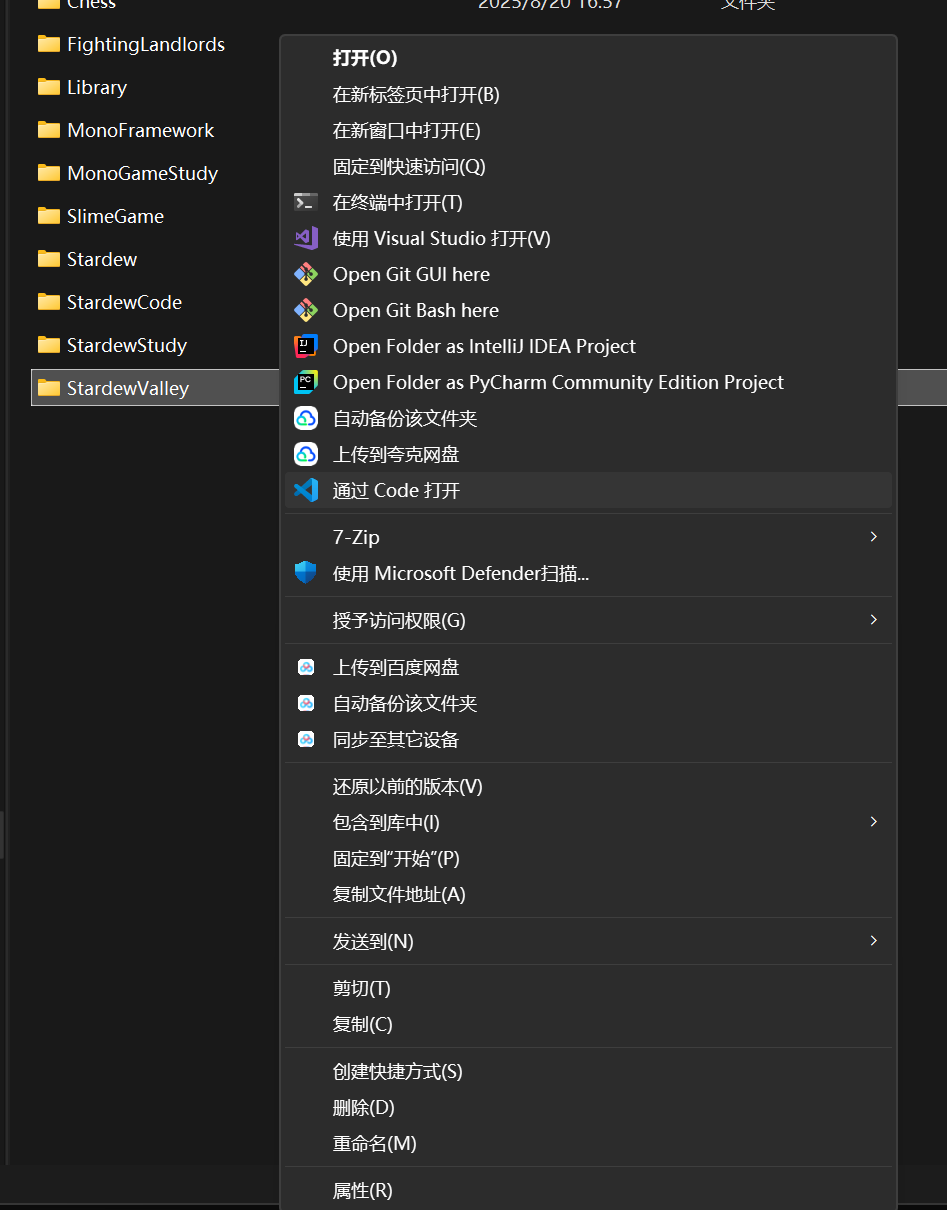The width and height of the screenshot is (947, 1210).
Task: Choose 重命名(M) from the menu
Action: (x=588, y=1143)
